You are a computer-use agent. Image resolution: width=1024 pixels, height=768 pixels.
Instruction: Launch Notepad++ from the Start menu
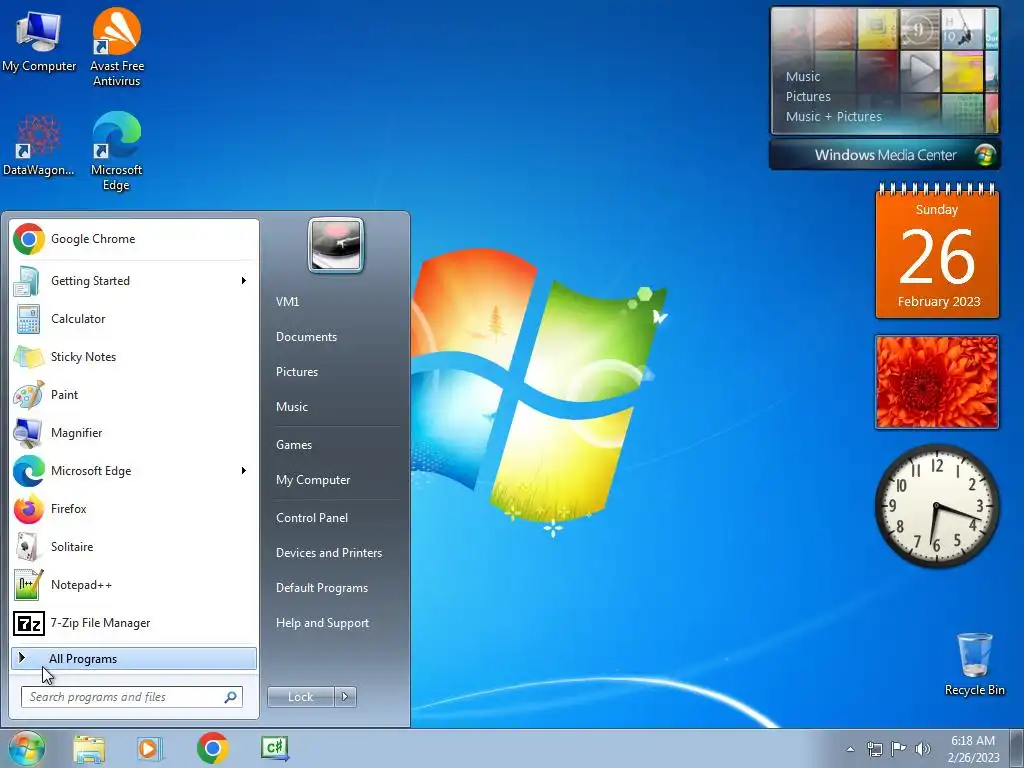pyautogui.click(x=134, y=584)
